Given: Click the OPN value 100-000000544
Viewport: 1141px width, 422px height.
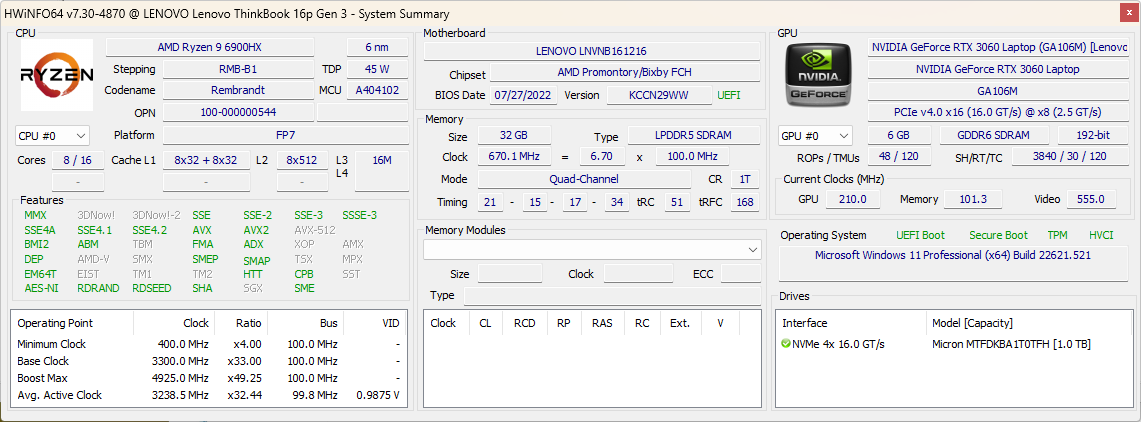Looking at the screenshot, I should pos(239,113).
